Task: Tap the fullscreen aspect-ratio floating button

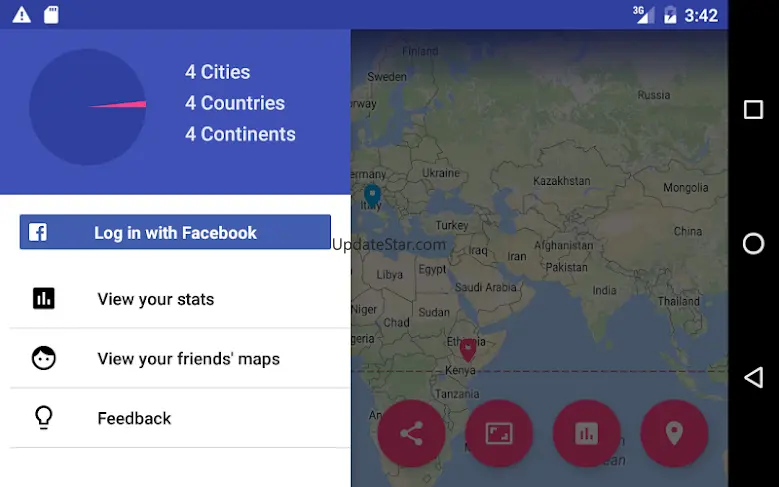Action: pyautogui.click(x=499, y=433)
